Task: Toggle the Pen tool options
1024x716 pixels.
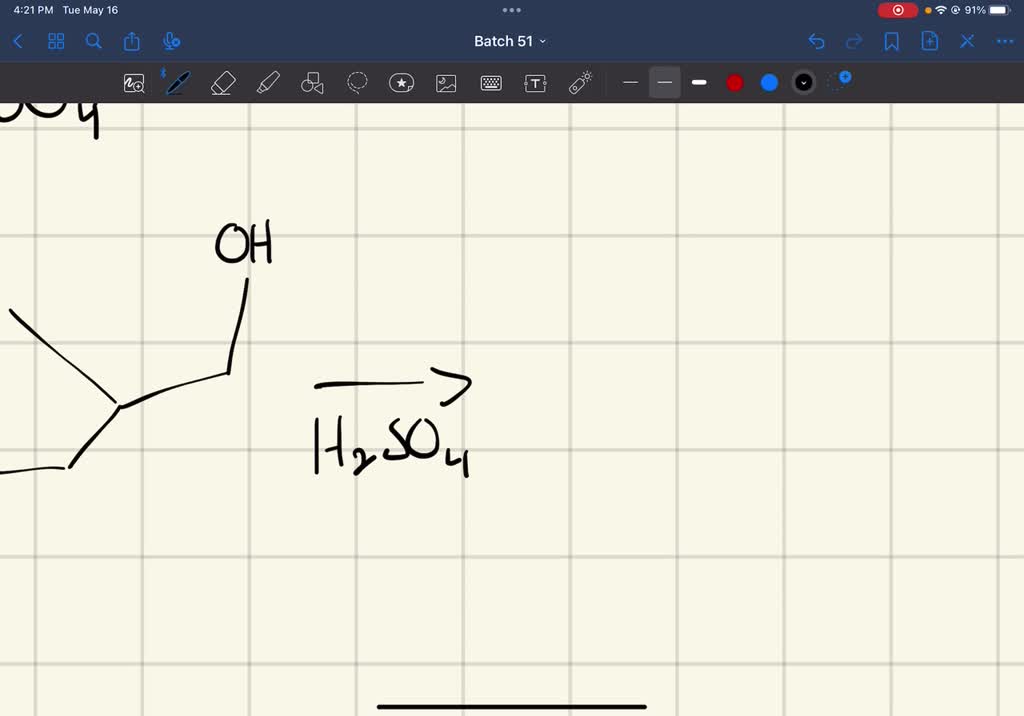Action: [x=176, y=82]
